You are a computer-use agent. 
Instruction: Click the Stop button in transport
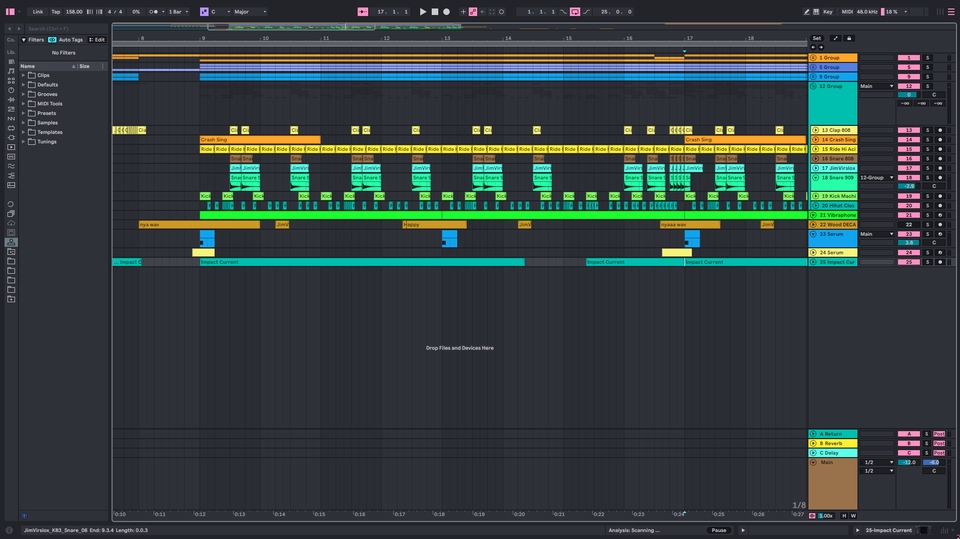434,12
